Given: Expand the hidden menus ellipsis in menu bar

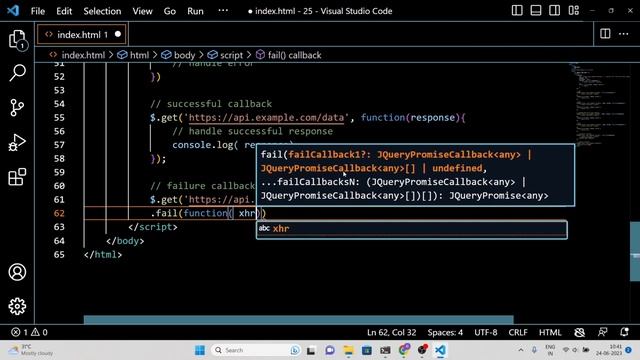Looking at the screenshot, I should (223, 11).
